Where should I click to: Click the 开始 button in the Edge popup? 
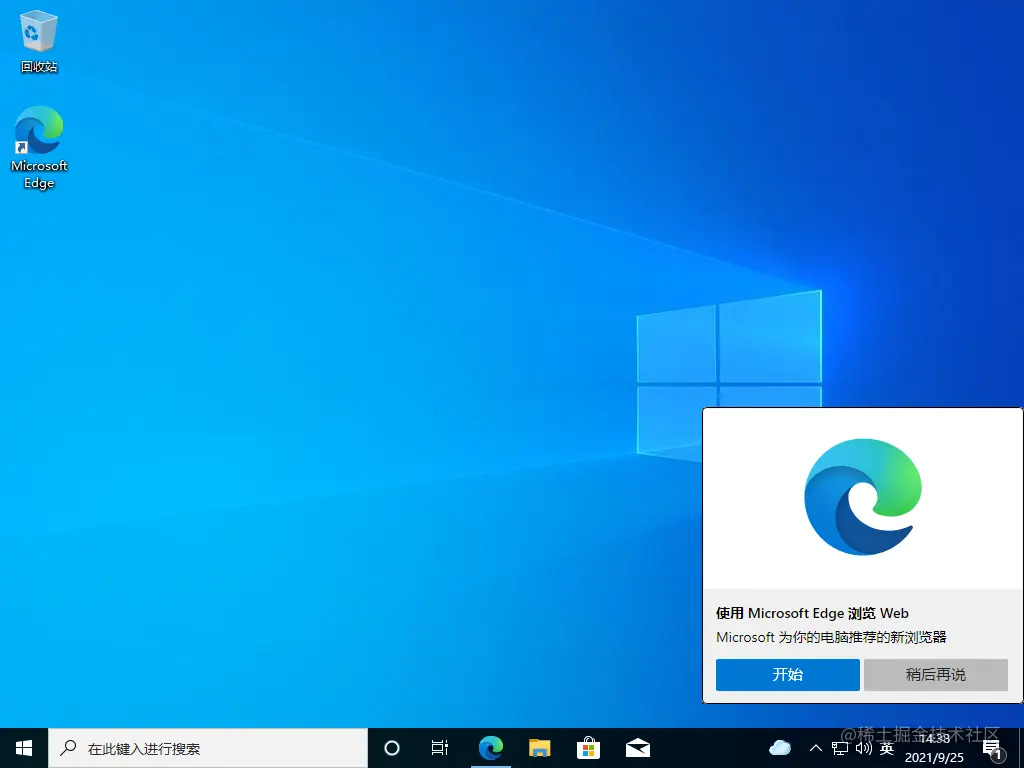[787, 674]
